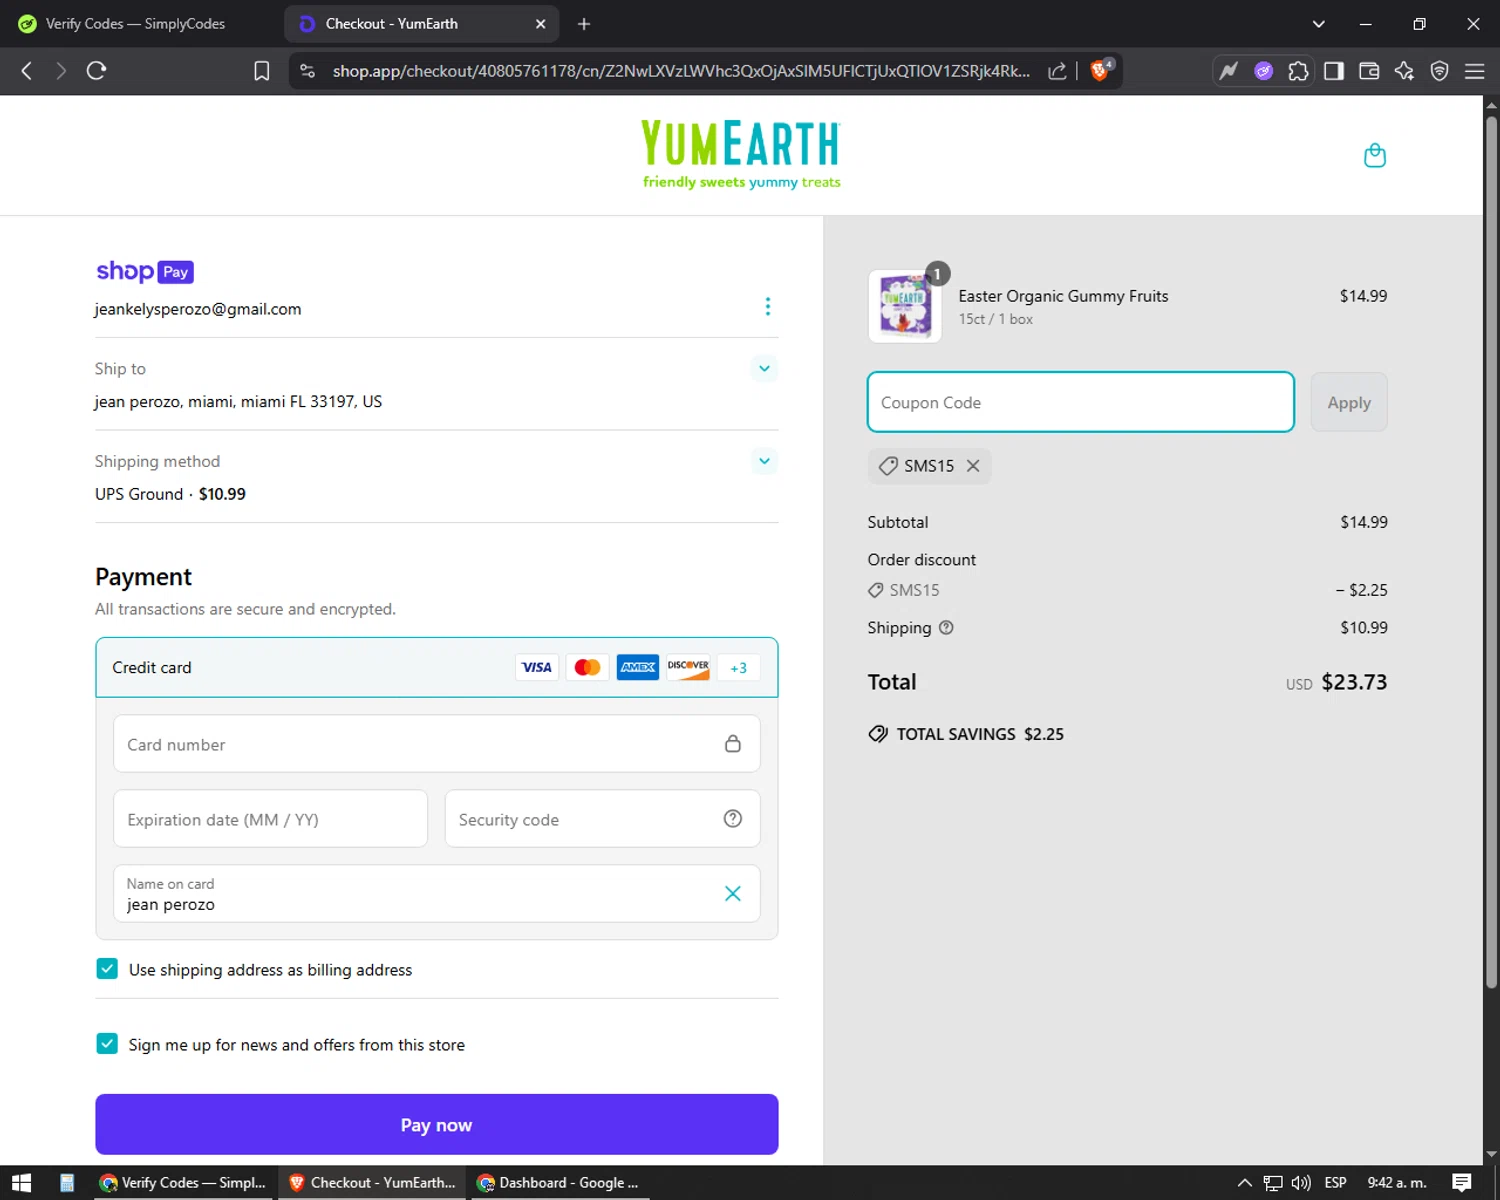Viewport: 1500px width, 1200px height.
Task: Toggle the browser sidebar panel
Action: click(1334, 70)
